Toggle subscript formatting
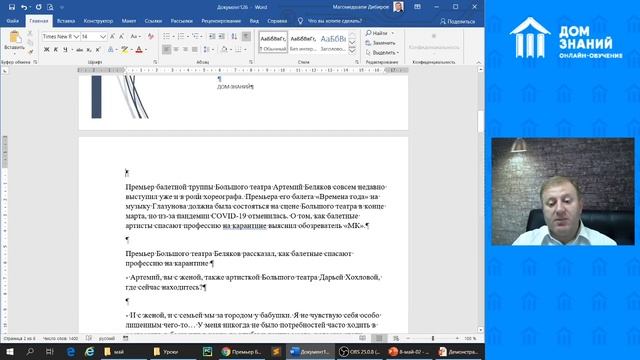Viewport: 640px width, 360px height. pyautogui.click(x=89, y=49)
